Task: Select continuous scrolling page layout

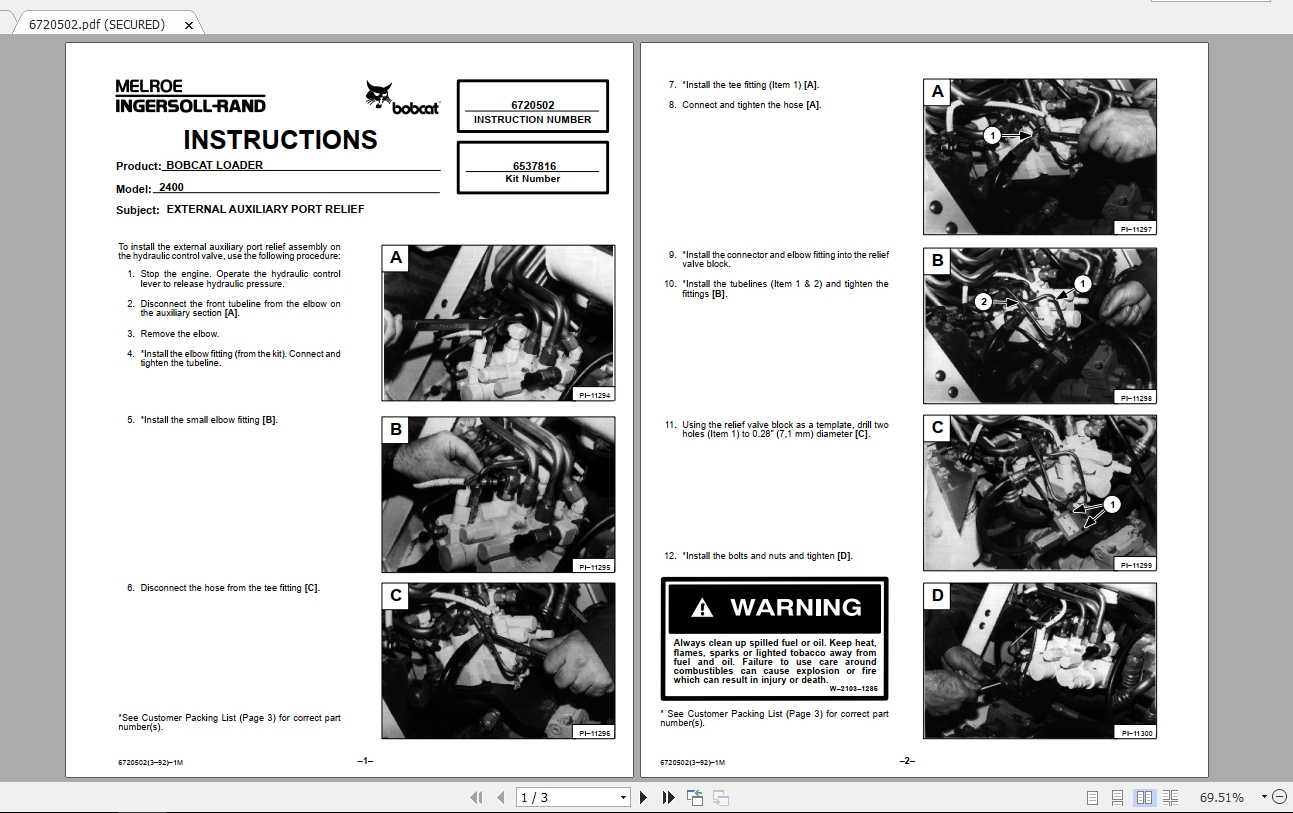Action: (1118, 797)
